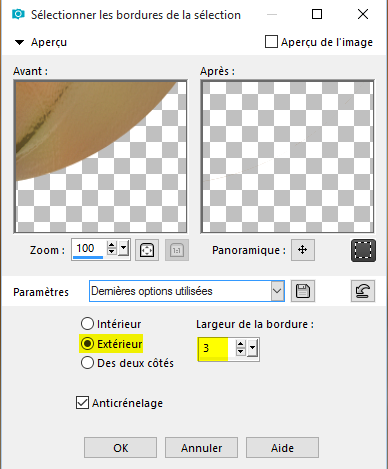Click the save preset floppy disk icon
Viewport: 388px width, 469px height.
tap(303, 291)
